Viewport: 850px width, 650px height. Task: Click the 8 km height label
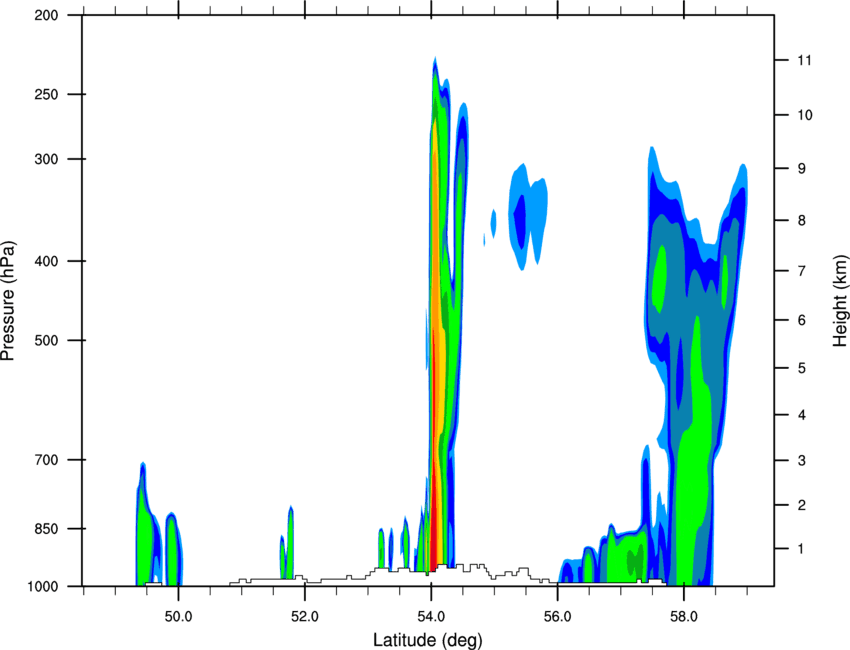(802, 221)
